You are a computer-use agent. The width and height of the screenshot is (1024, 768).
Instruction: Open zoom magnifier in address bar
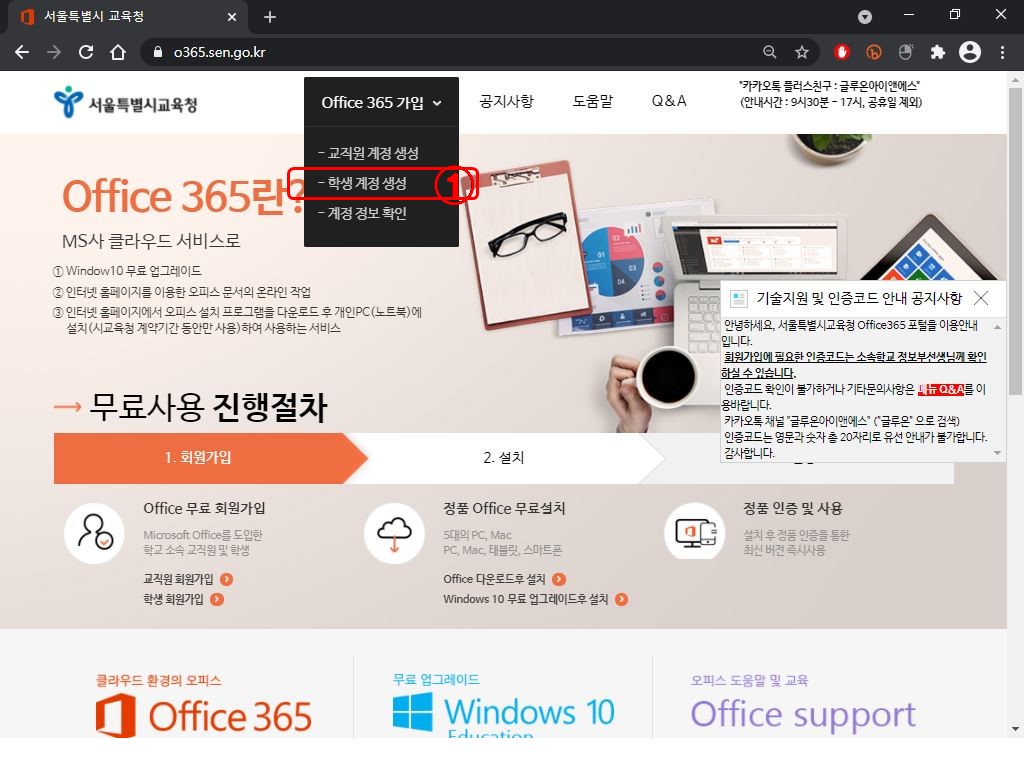770,52
